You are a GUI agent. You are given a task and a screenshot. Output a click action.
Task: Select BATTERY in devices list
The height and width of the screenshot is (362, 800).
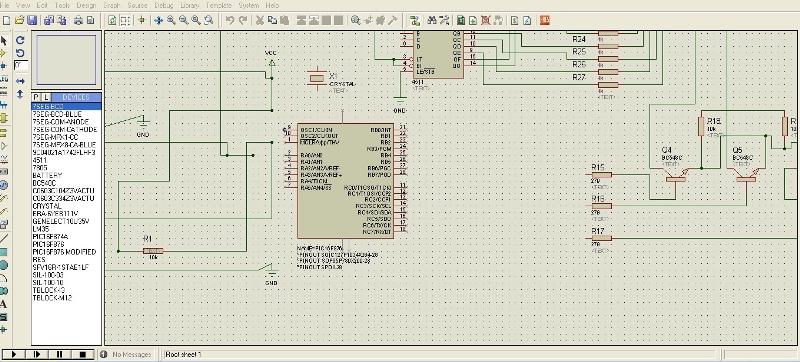coord(66,175)
